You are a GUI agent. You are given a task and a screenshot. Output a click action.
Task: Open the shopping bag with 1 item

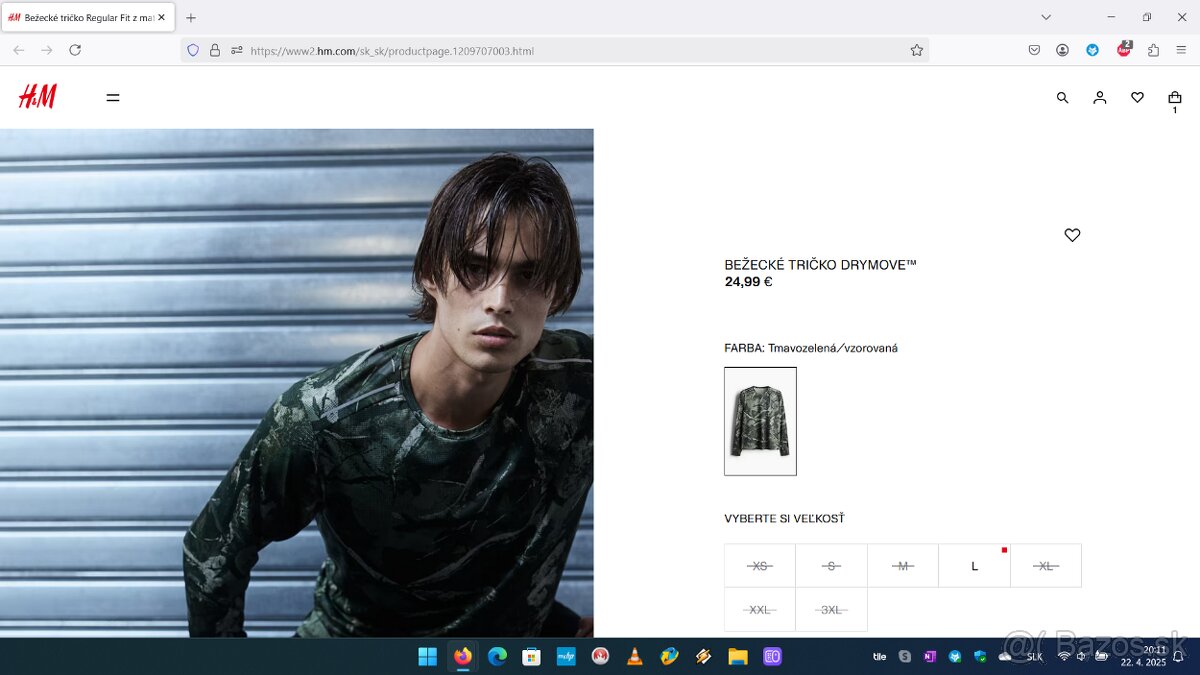click(x=1174, y=98)
